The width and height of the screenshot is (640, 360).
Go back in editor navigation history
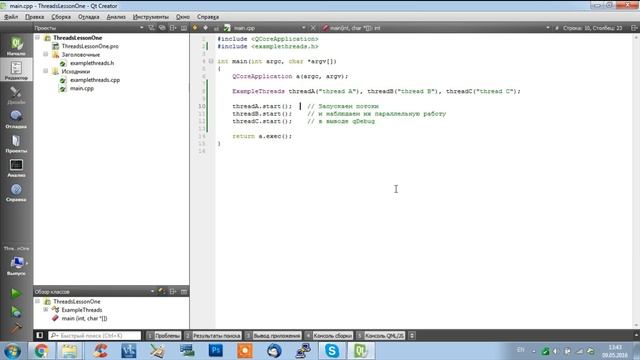click(195, 28)
